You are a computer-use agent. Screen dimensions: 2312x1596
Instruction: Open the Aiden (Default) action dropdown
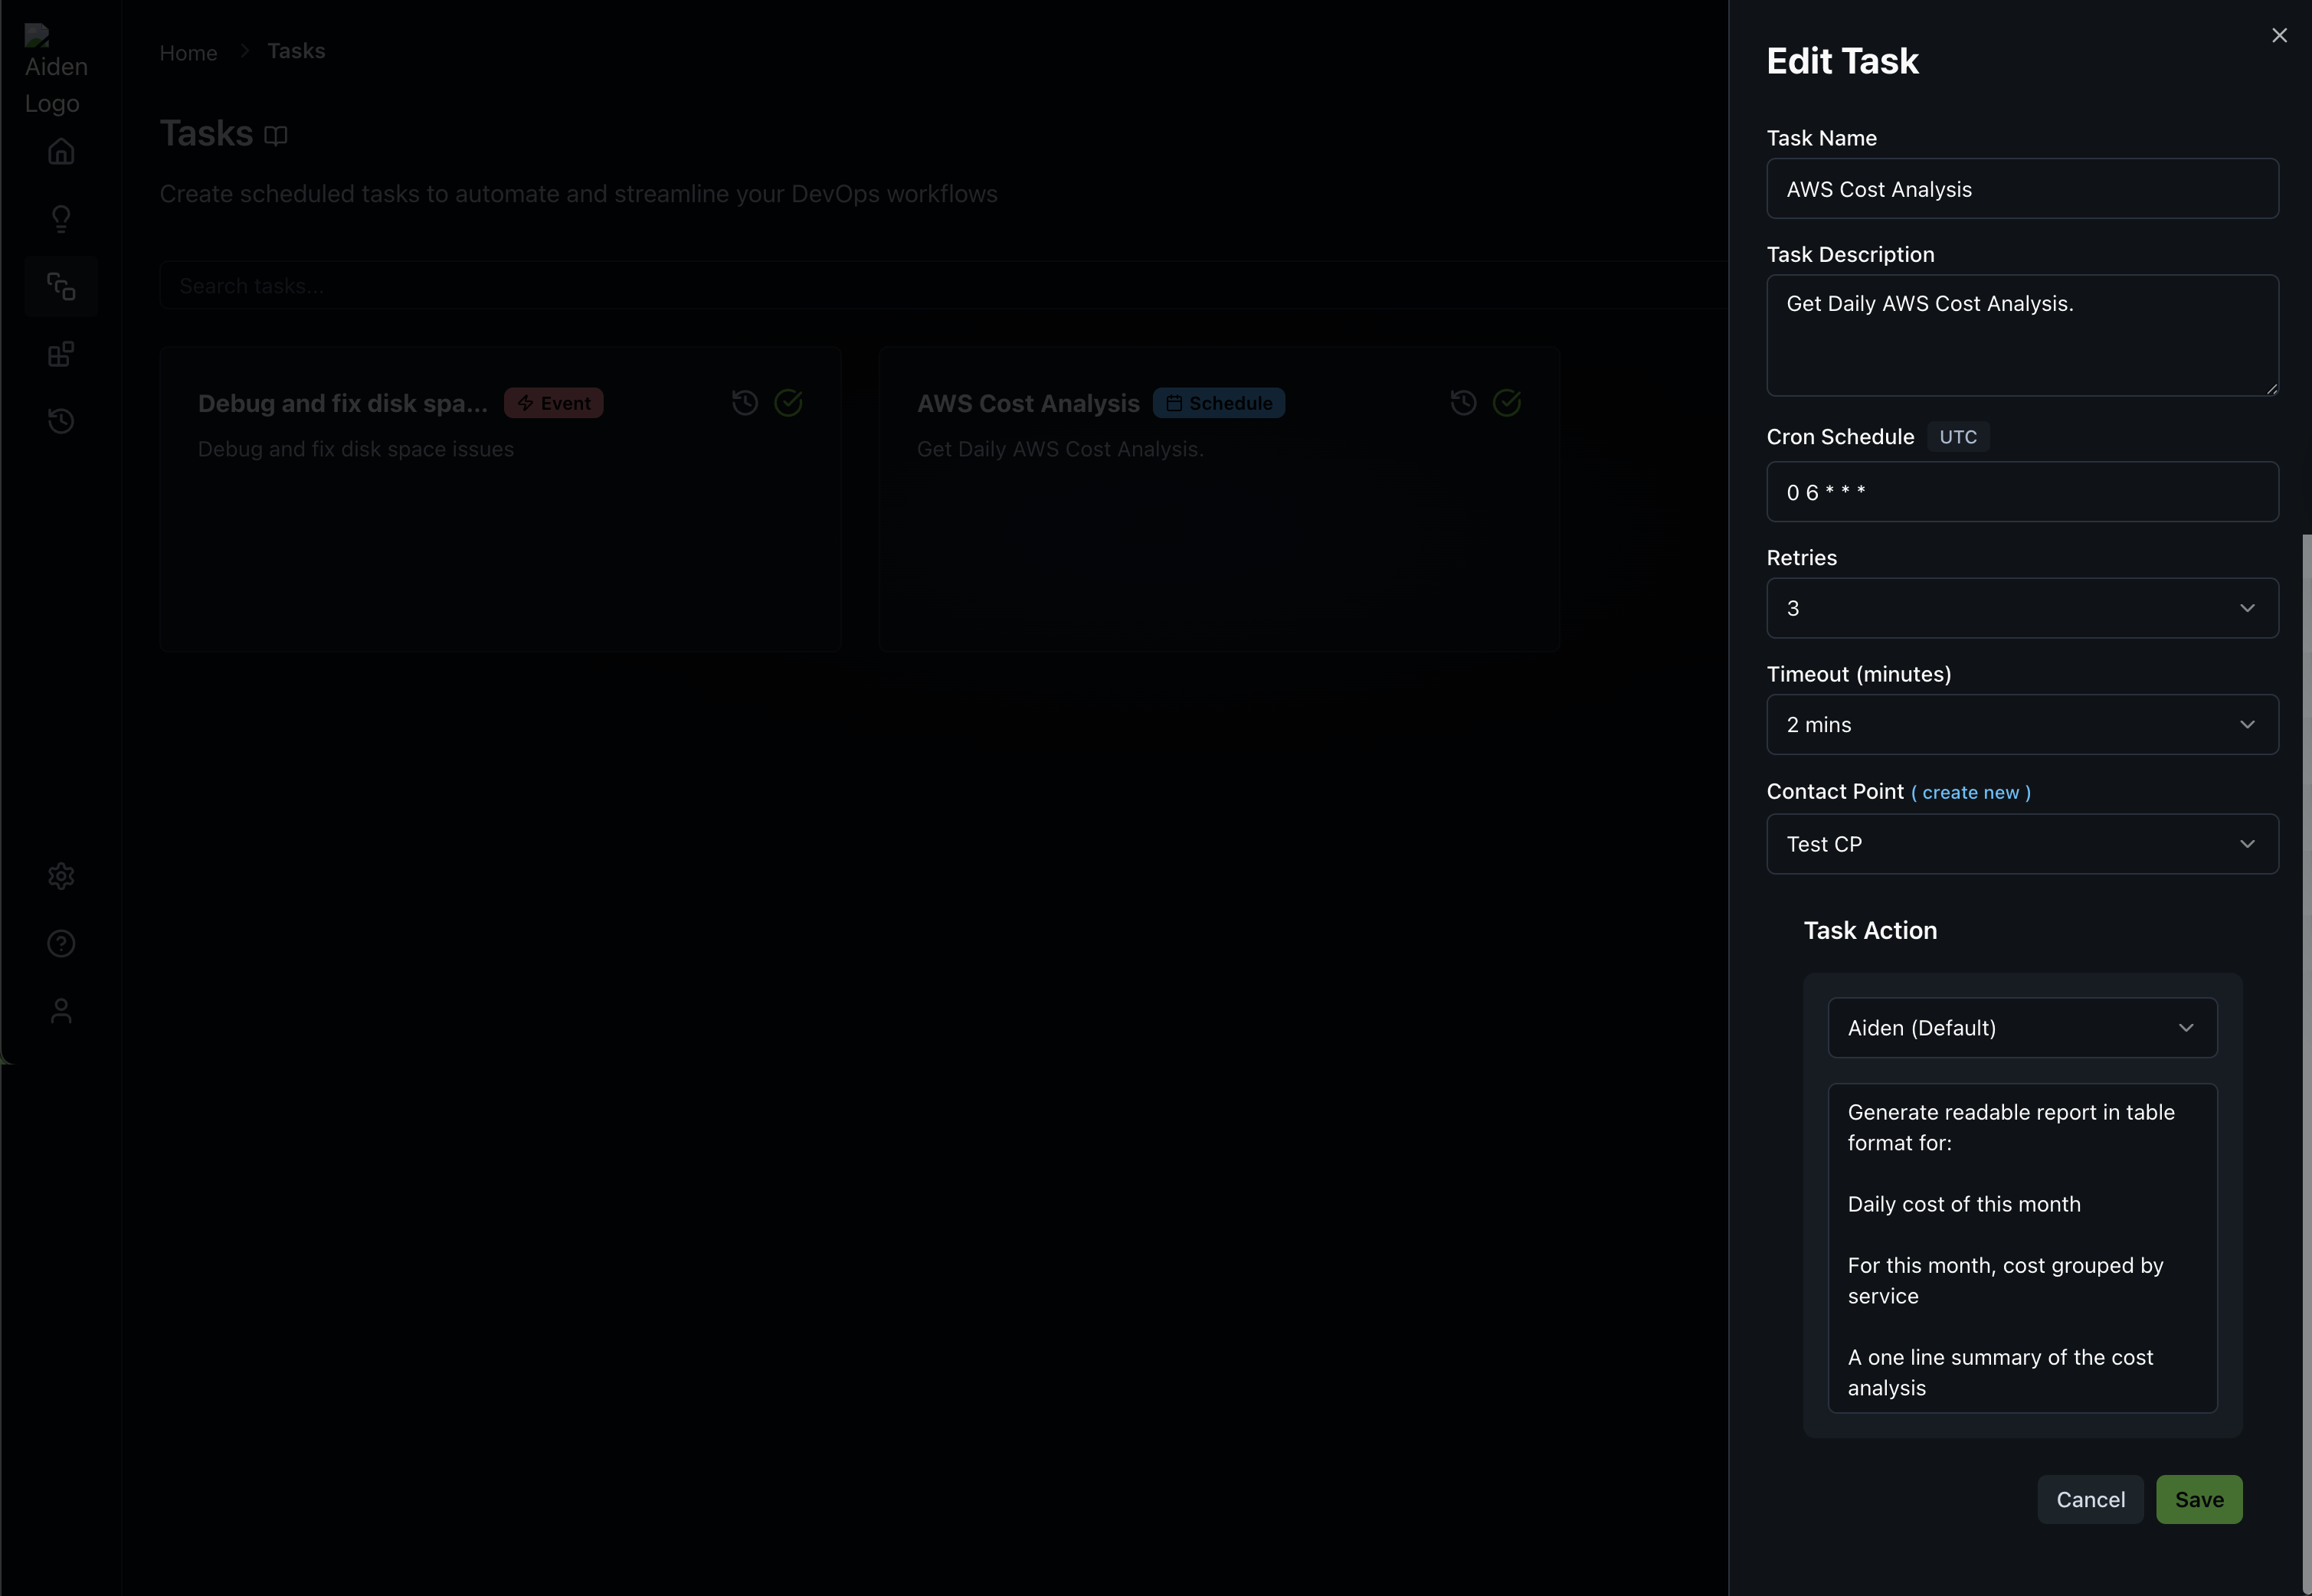2022,1028
